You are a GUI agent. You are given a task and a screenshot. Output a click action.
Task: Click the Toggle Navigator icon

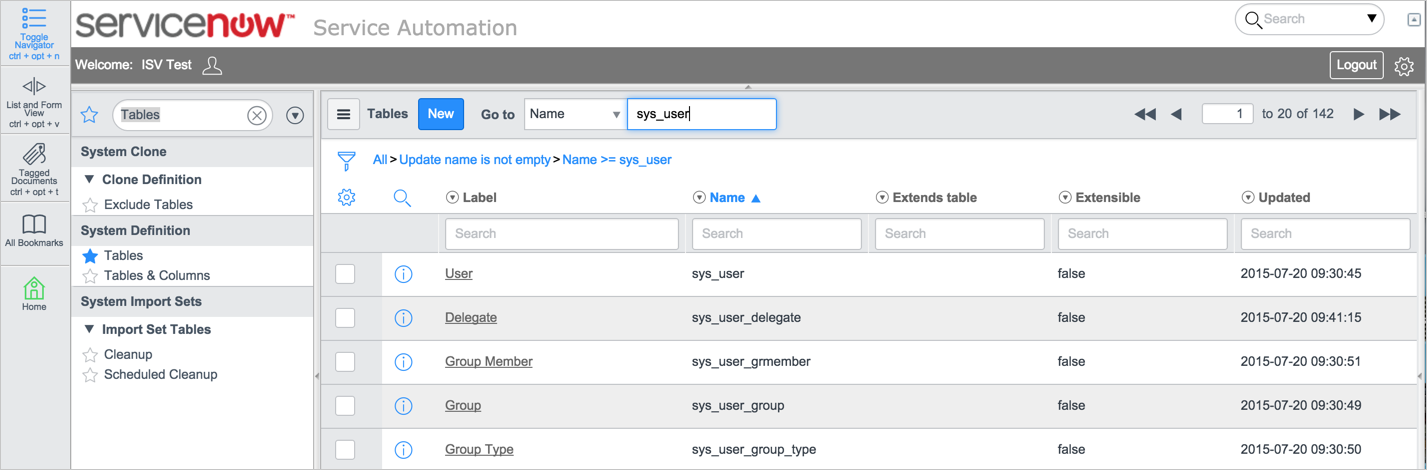(34, 19)
